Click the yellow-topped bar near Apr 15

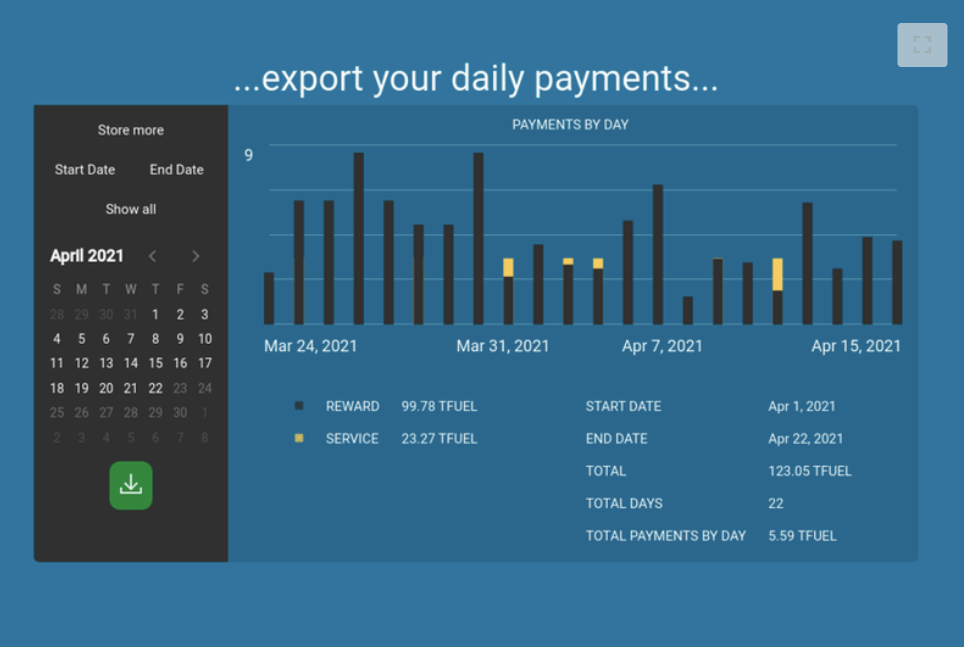point(778,291)
